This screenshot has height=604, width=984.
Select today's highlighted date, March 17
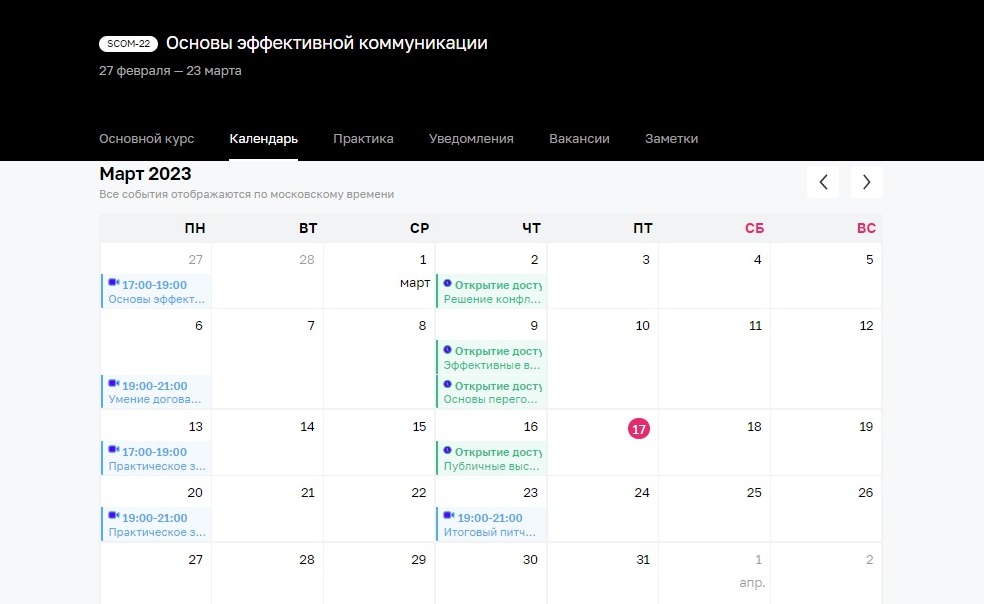point(639,428)
